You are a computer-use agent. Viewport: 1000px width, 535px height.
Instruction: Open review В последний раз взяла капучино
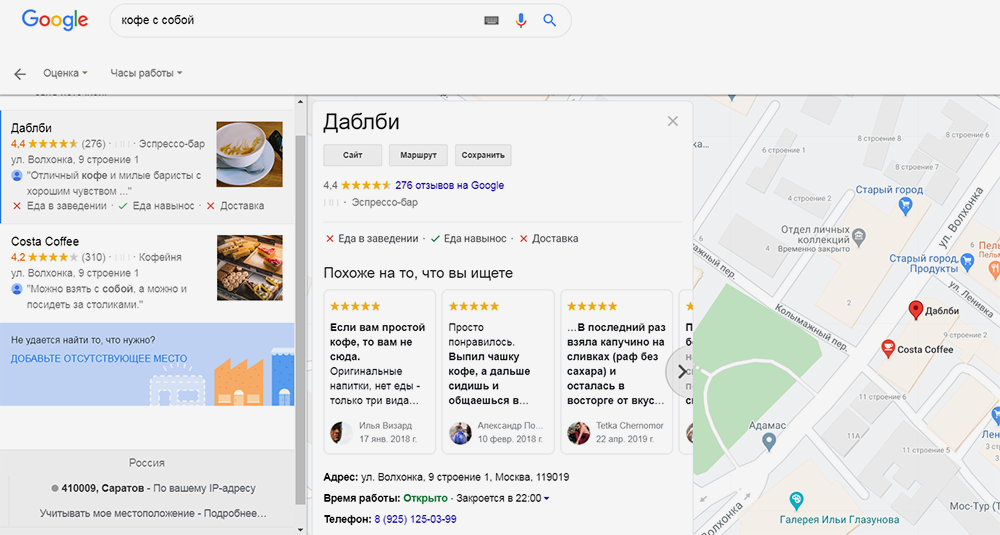coord(617,372)
